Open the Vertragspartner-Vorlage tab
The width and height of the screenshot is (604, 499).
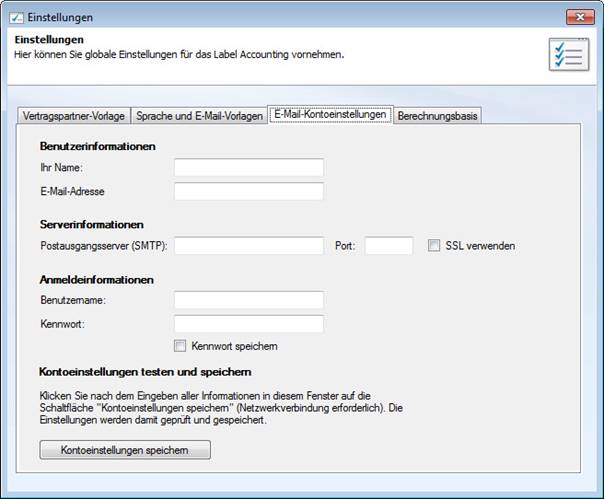74,116
